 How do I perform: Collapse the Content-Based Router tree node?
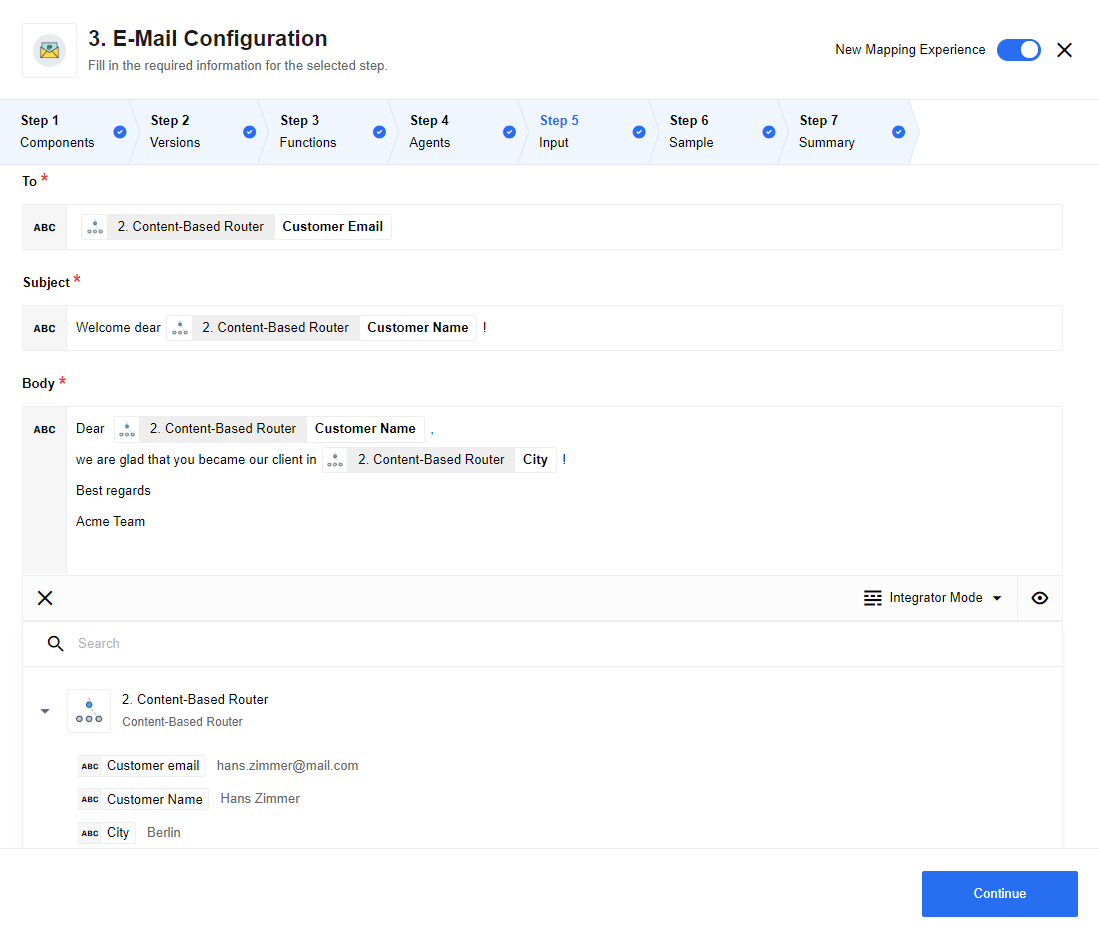(x=45, y=711)
